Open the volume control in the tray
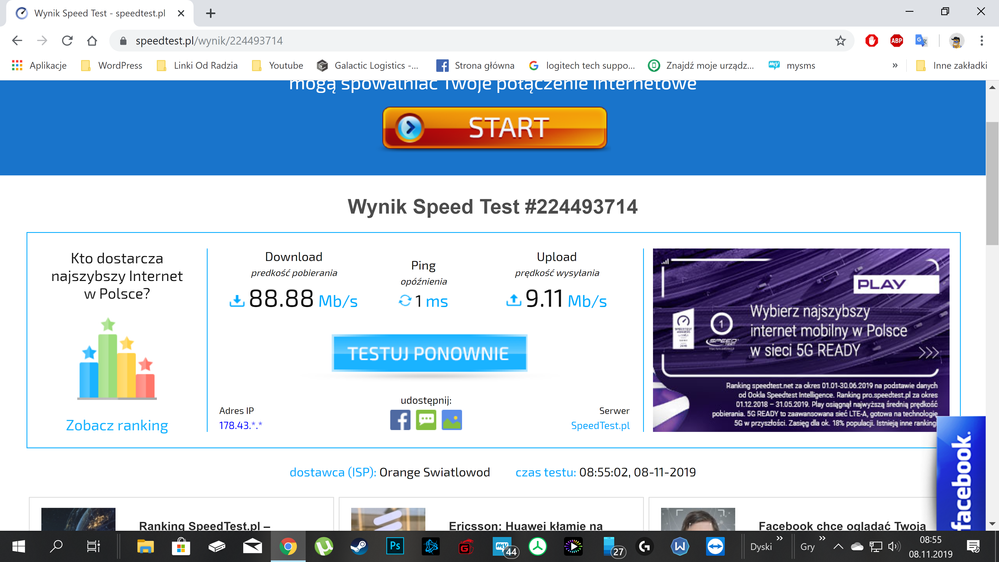This screenshot has height=562, width=999. pyautogui.click(x=894, y=547)
